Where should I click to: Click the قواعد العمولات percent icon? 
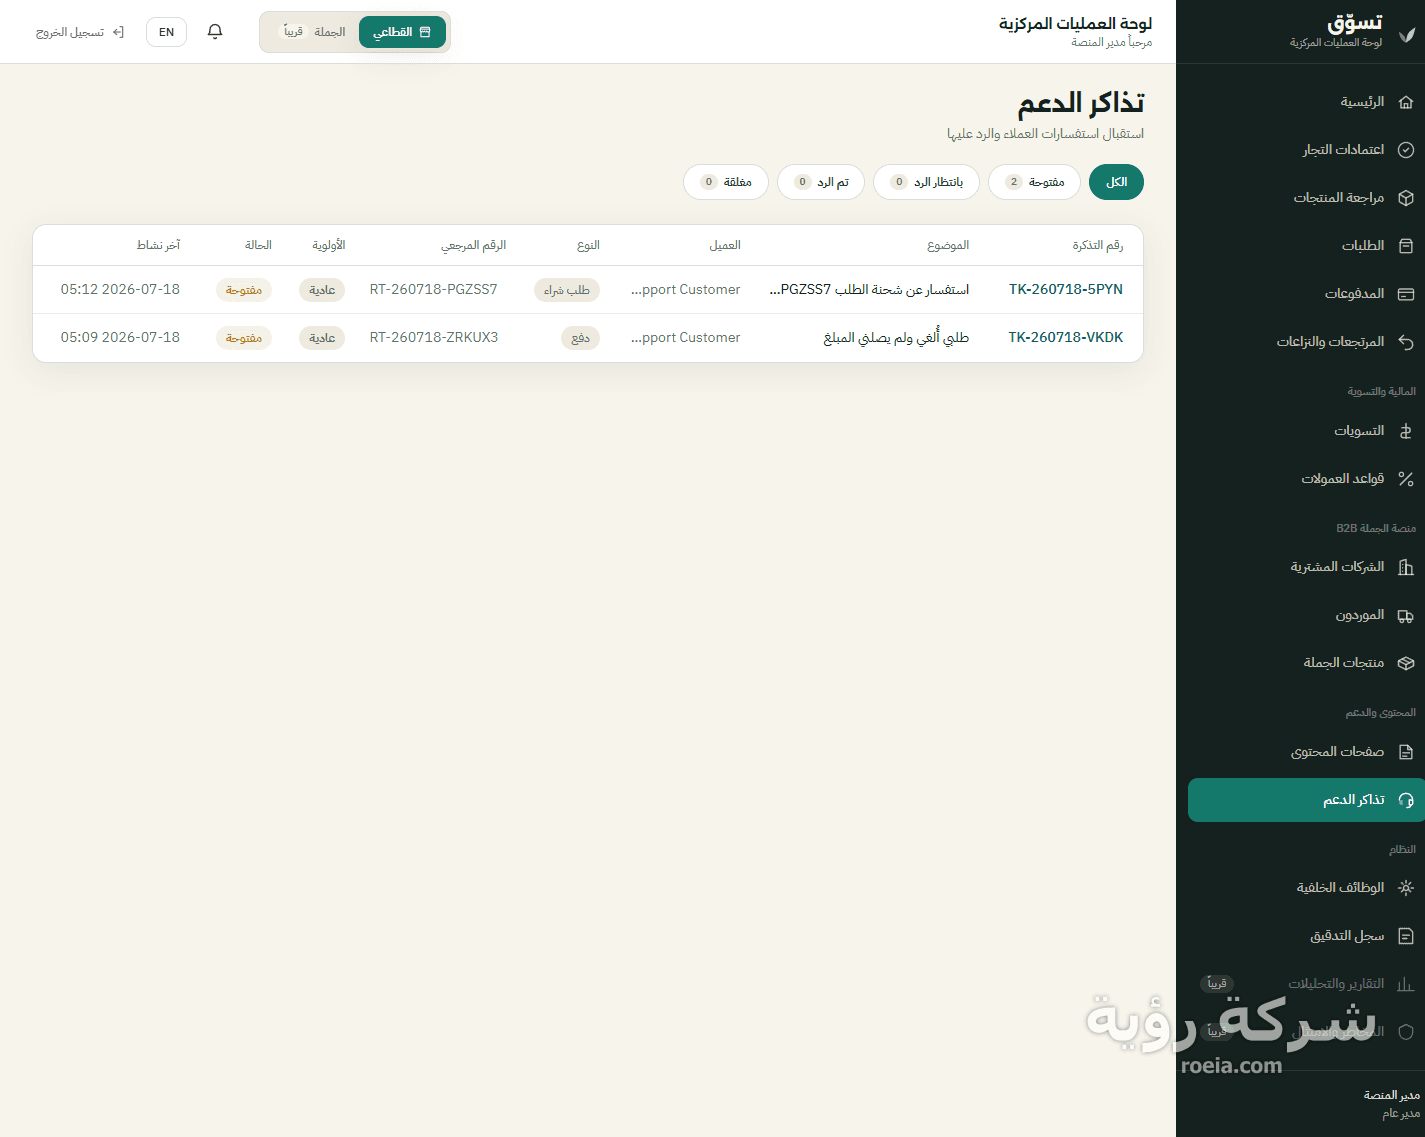pos(1406,479)
